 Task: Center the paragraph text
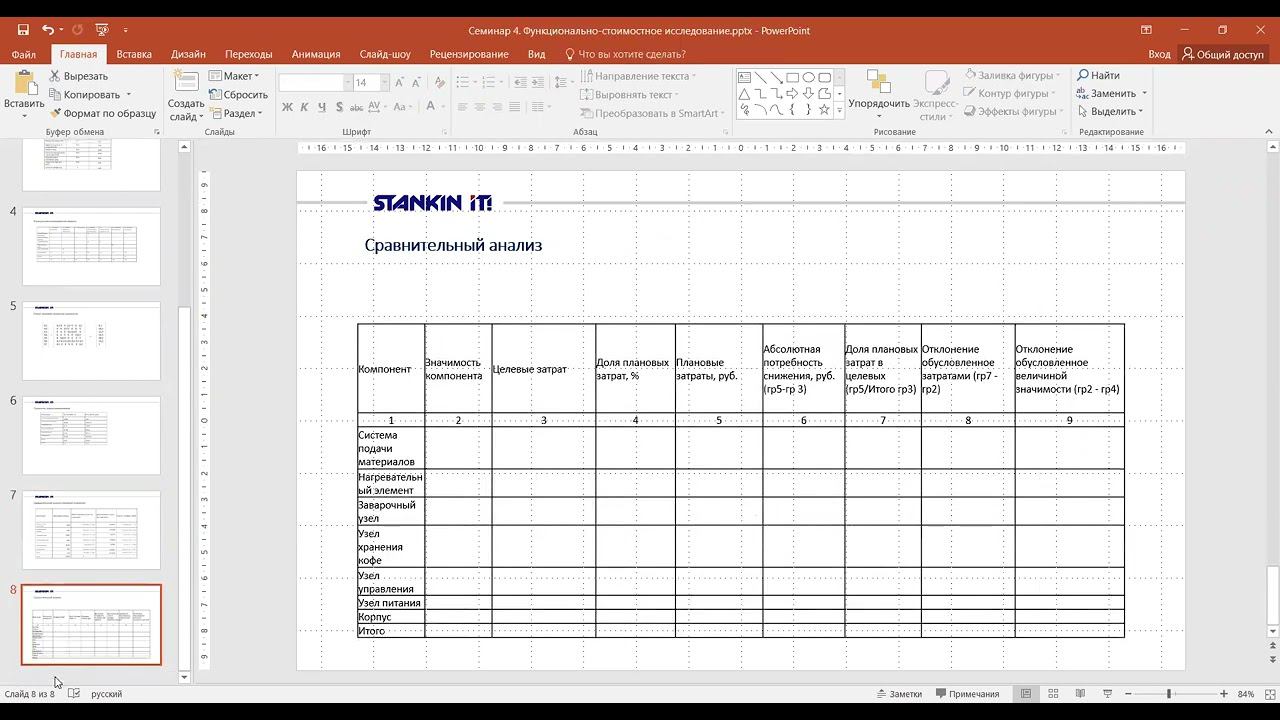(x=480, y=107)
